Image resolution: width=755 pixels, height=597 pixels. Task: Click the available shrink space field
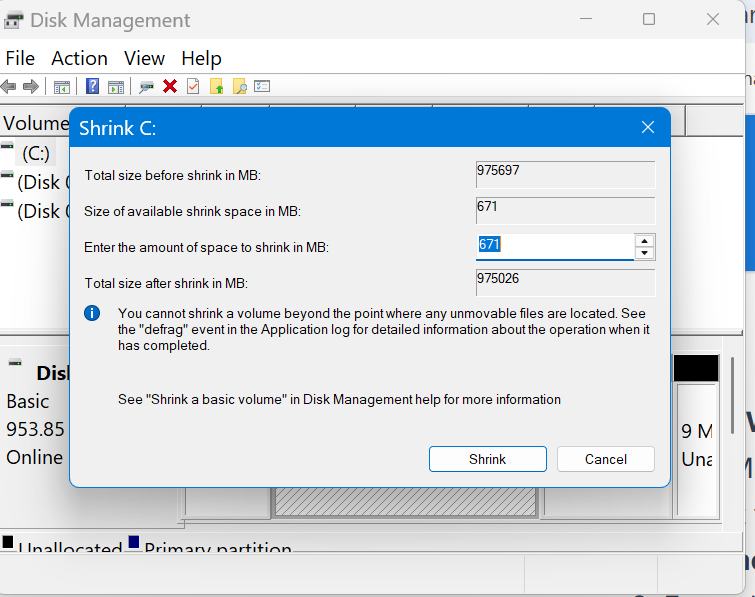(x=565, y=210)
